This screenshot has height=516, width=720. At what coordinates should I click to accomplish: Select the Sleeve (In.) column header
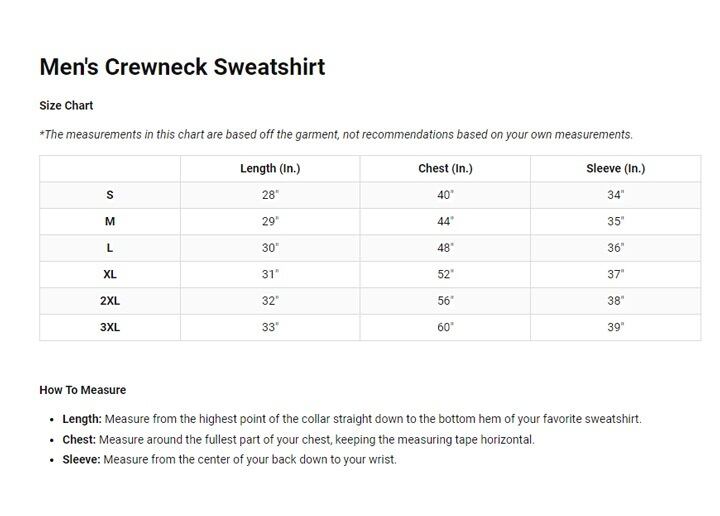pos(615,169)
